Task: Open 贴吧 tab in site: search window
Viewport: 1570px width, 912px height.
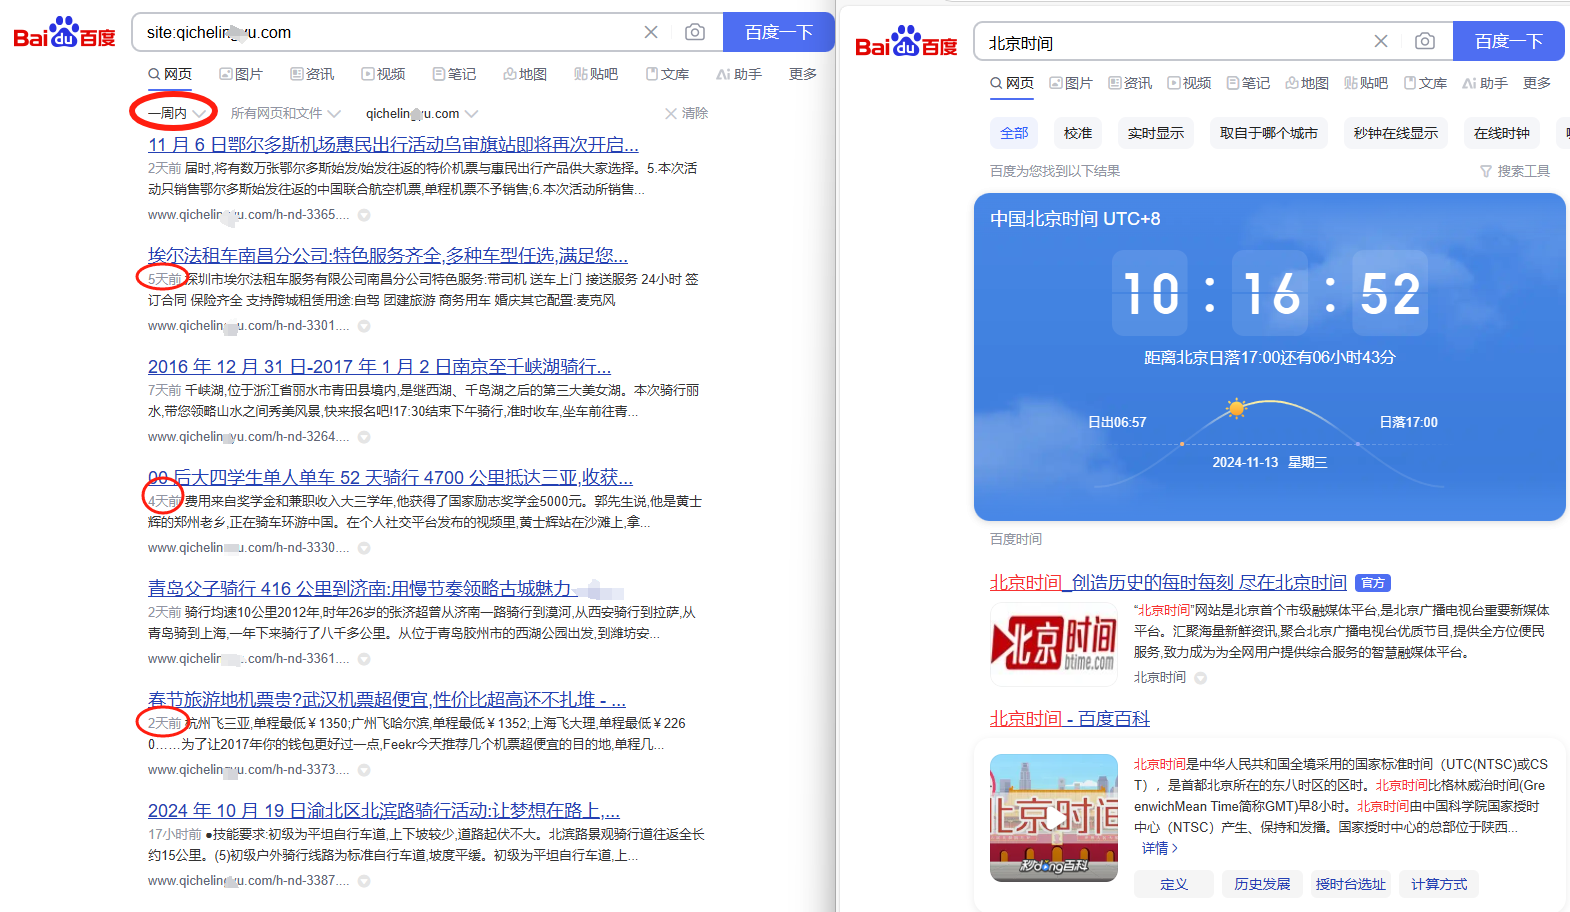Action: [596, 74]
